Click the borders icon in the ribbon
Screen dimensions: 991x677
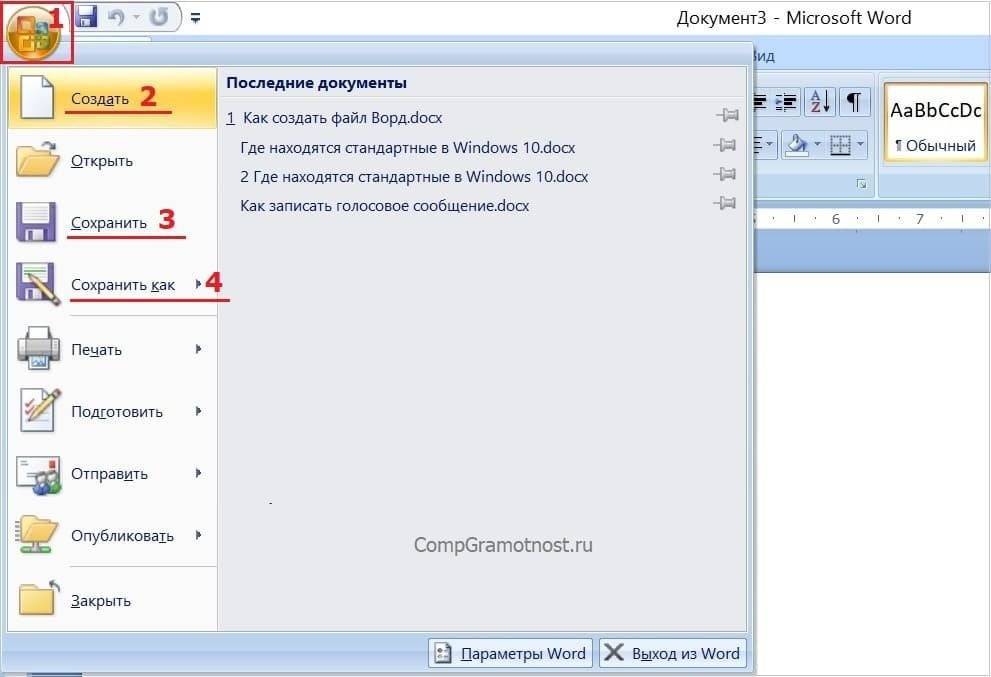click(838, 143)
